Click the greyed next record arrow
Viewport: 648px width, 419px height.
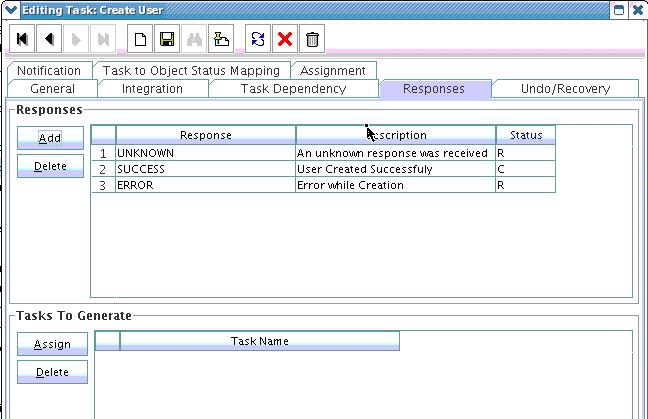click(76, 39)
